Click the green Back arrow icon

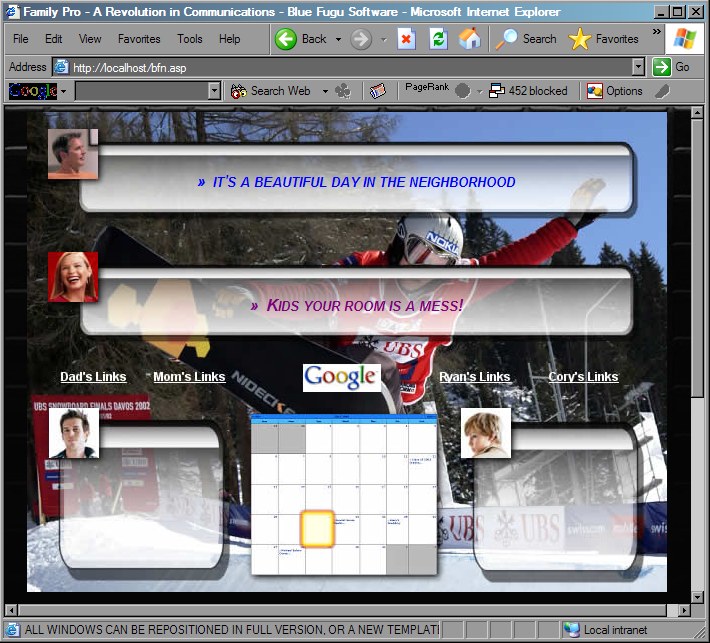tap(286, 39)
